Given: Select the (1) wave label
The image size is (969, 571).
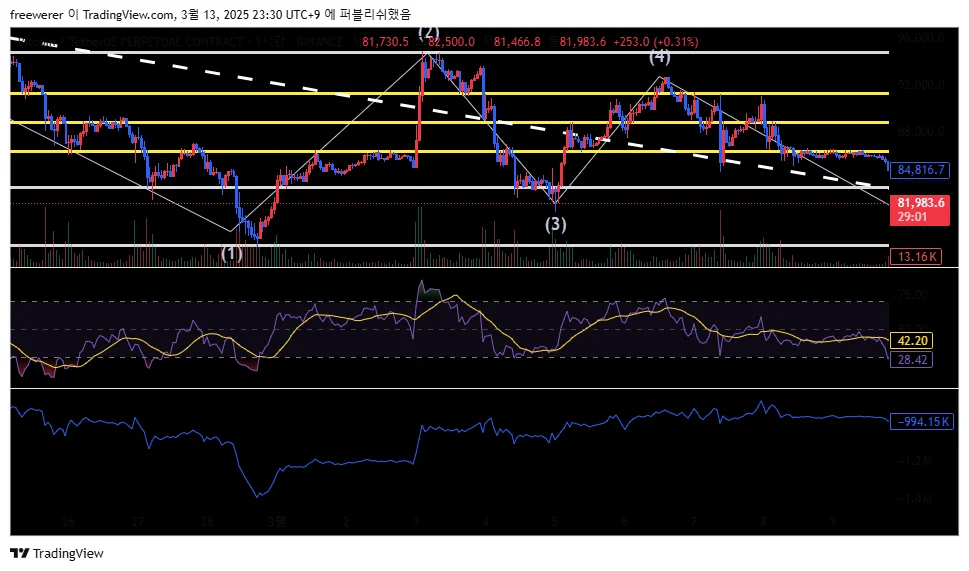Looking at the screenshot, I should [x=232, y=253].
